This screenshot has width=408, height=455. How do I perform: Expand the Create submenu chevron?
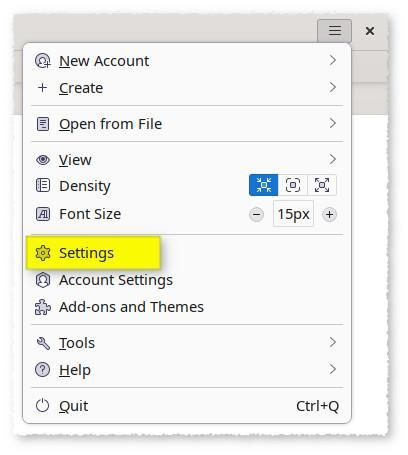coord(332,88)
